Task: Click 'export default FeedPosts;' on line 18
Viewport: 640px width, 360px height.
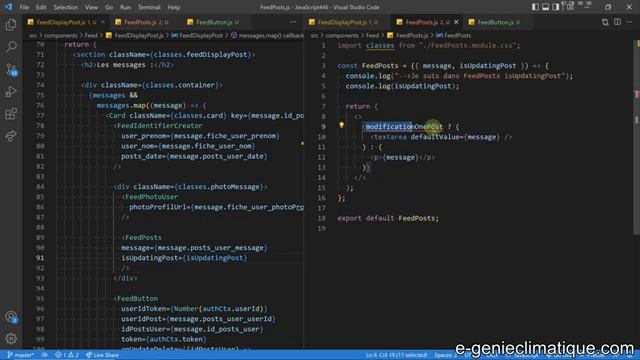Action: tap(388, 218)
